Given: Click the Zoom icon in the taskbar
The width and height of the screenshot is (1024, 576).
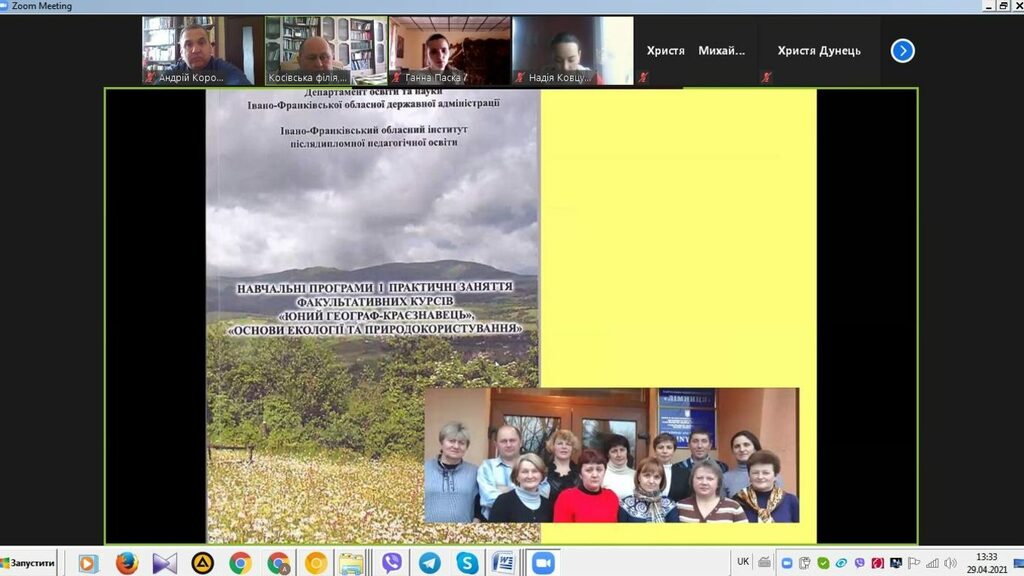Looking at the screenshot, I should [543, 563].
